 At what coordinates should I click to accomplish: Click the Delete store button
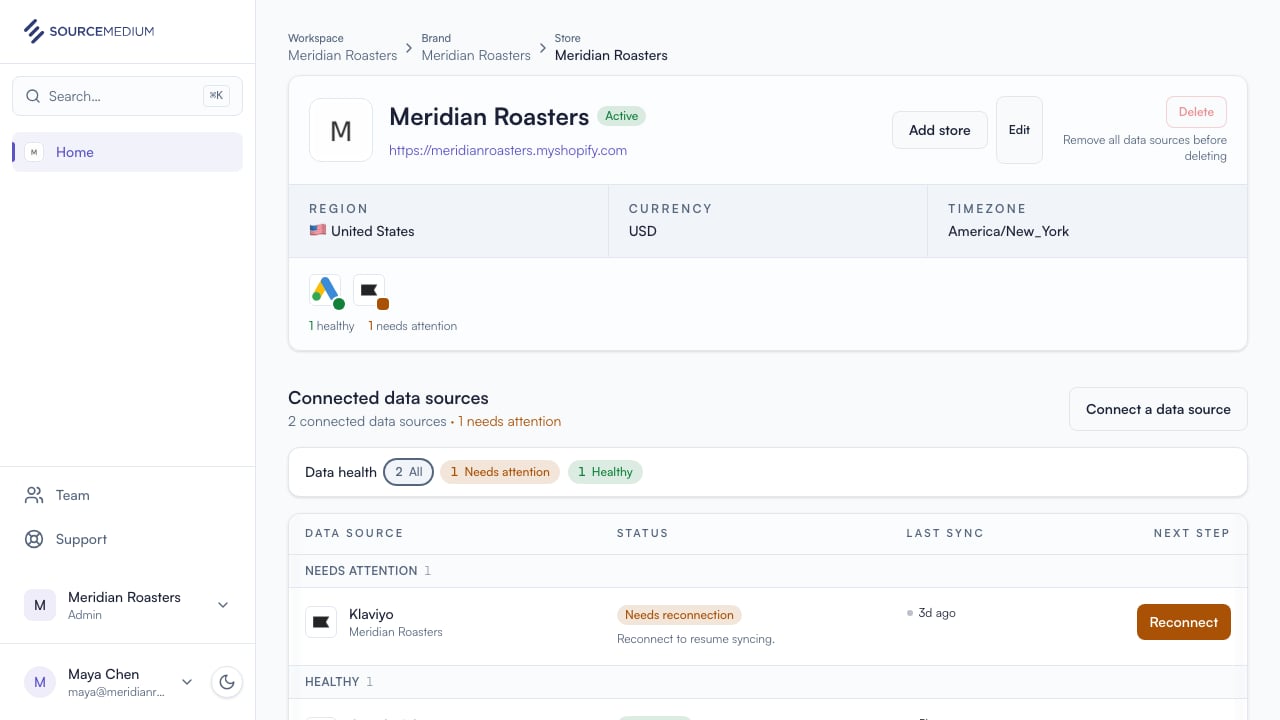1196,112
